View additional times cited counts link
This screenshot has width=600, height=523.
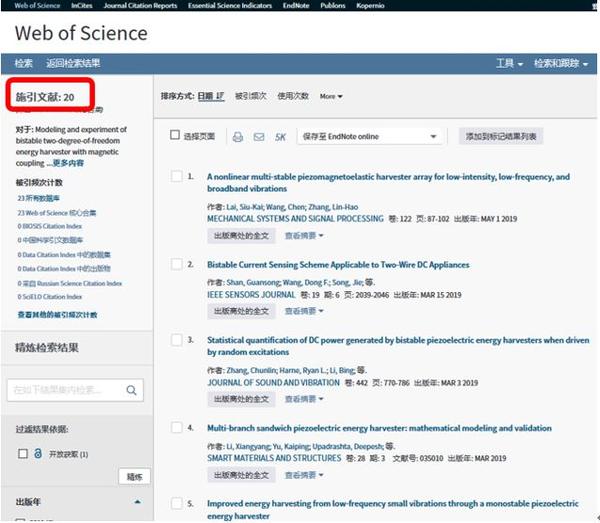pyautogui.click(x=57, y=315)
